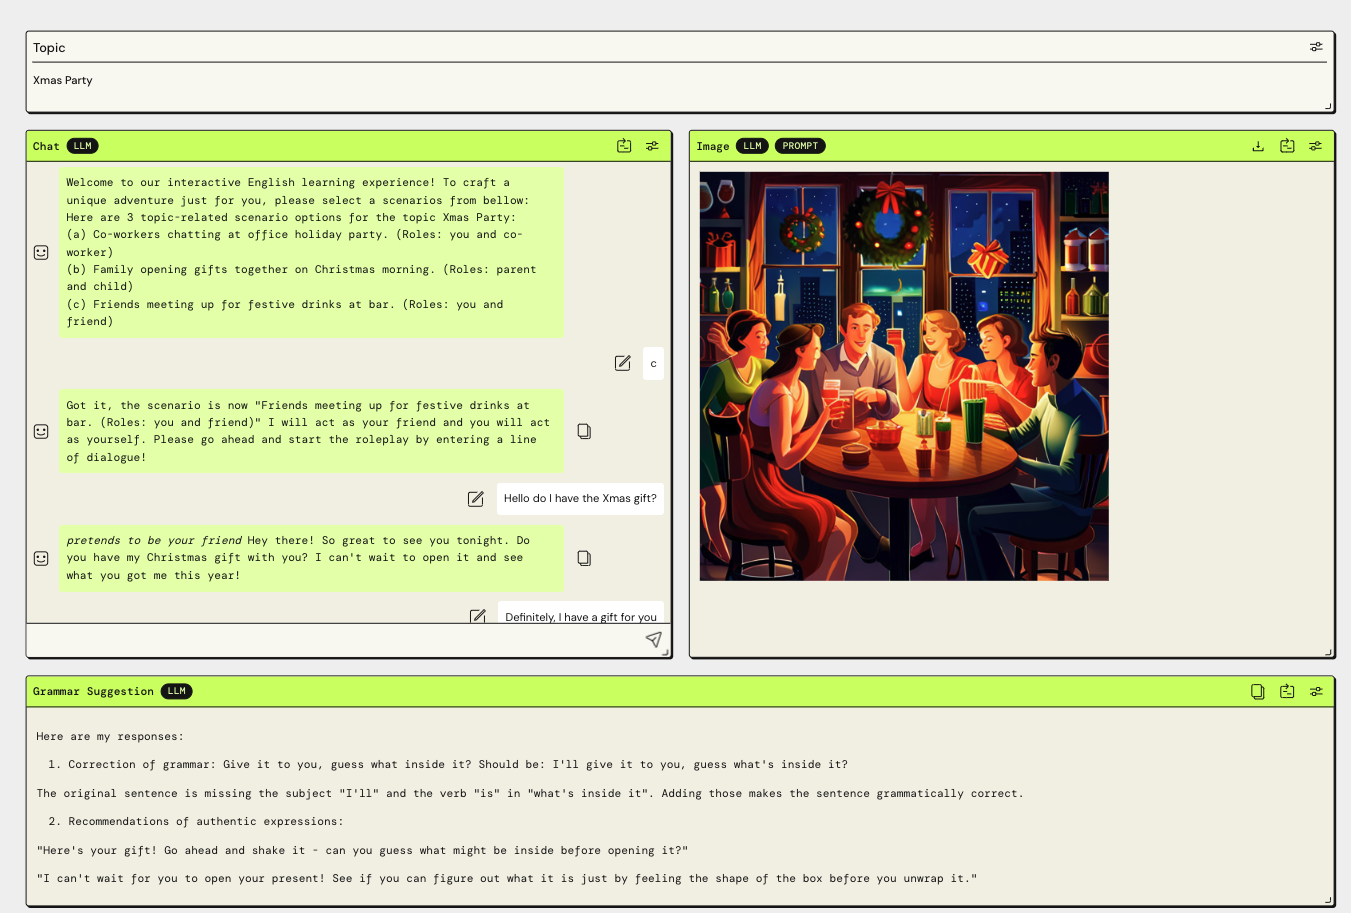Viewport: 1351px width, 913px height.
Task: Click the Topic panel resize handle corner
Action: point(1328,105)
